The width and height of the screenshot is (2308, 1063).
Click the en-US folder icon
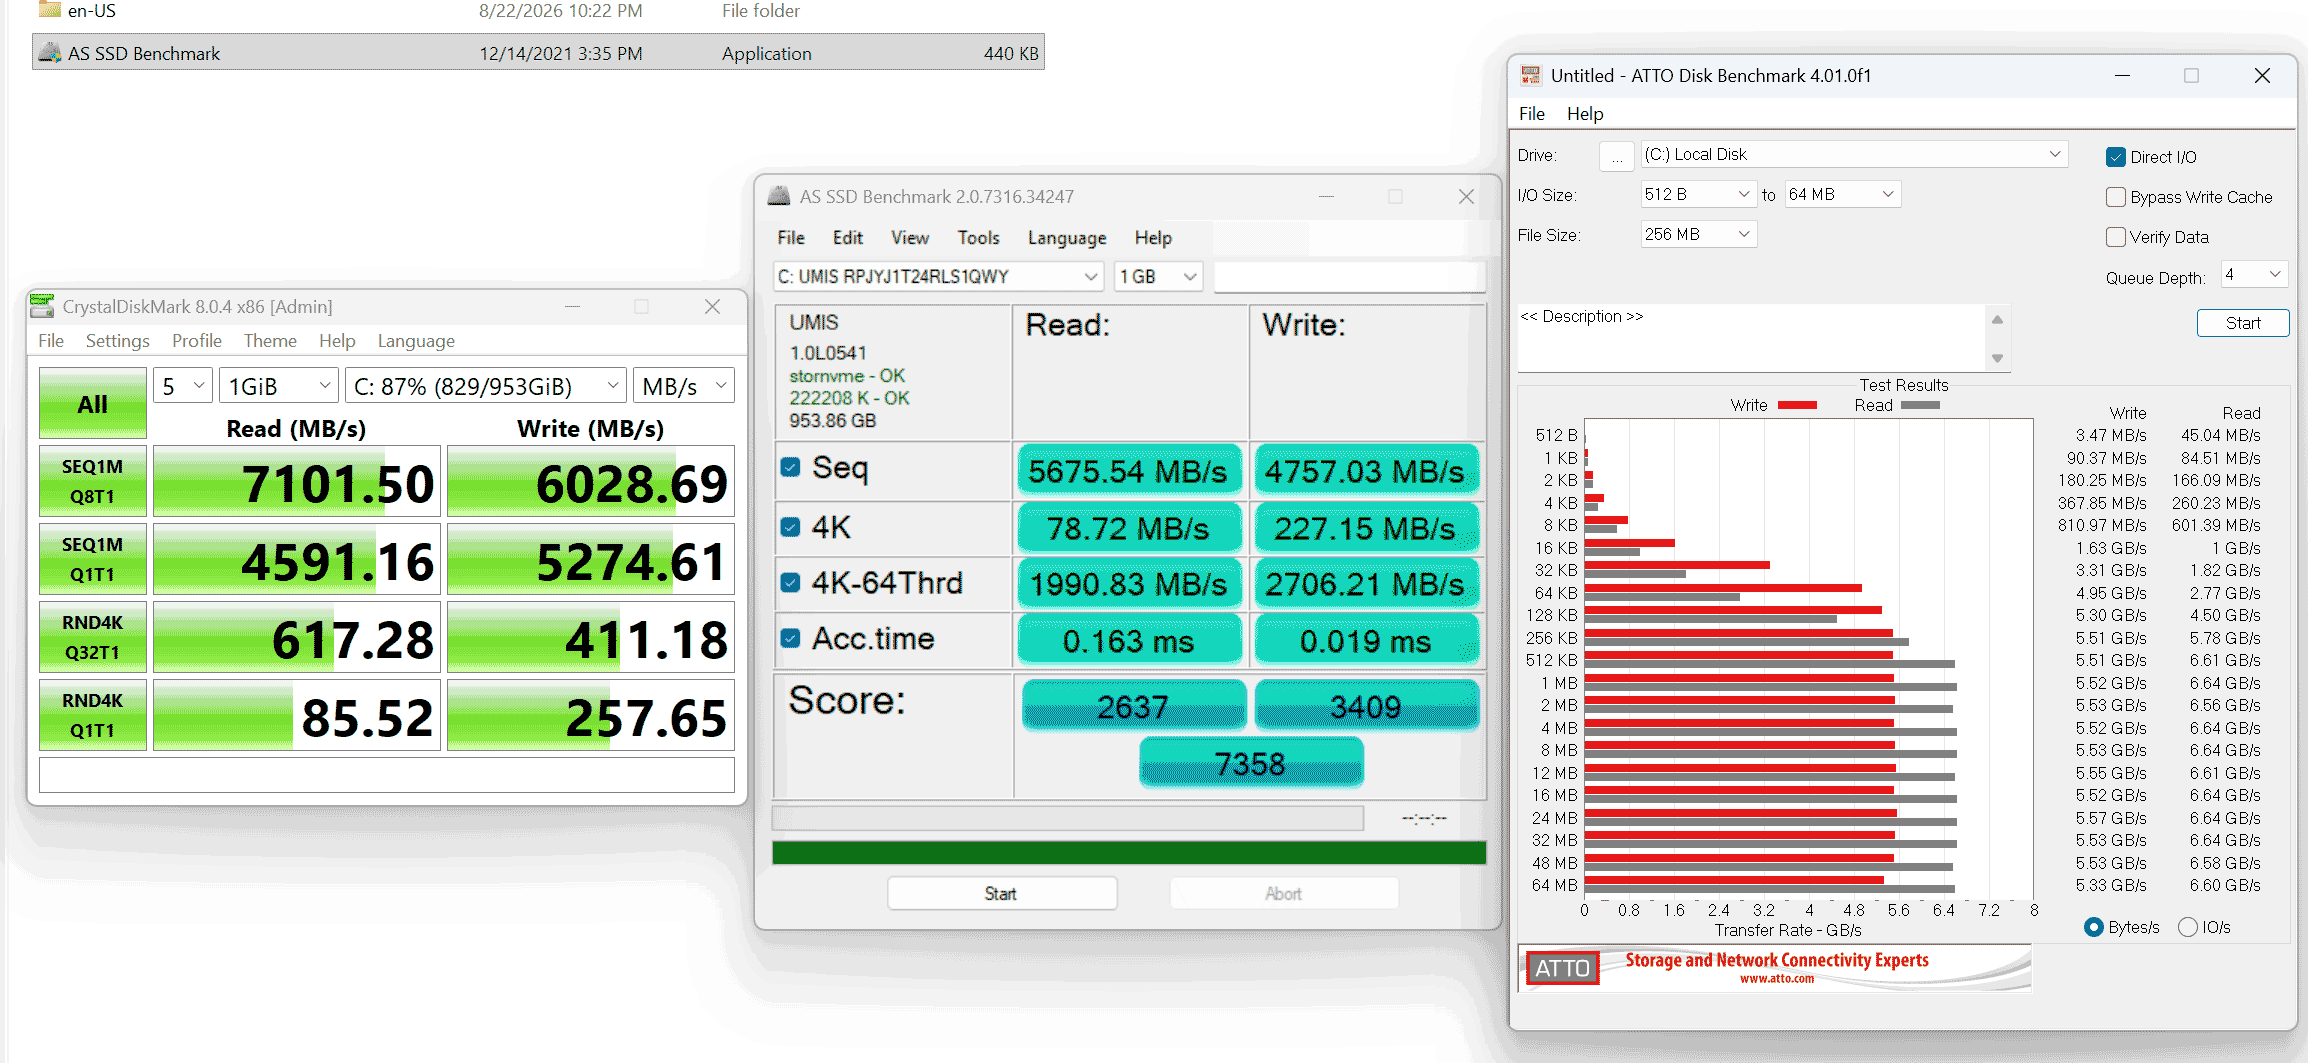(x=50, y=10)
